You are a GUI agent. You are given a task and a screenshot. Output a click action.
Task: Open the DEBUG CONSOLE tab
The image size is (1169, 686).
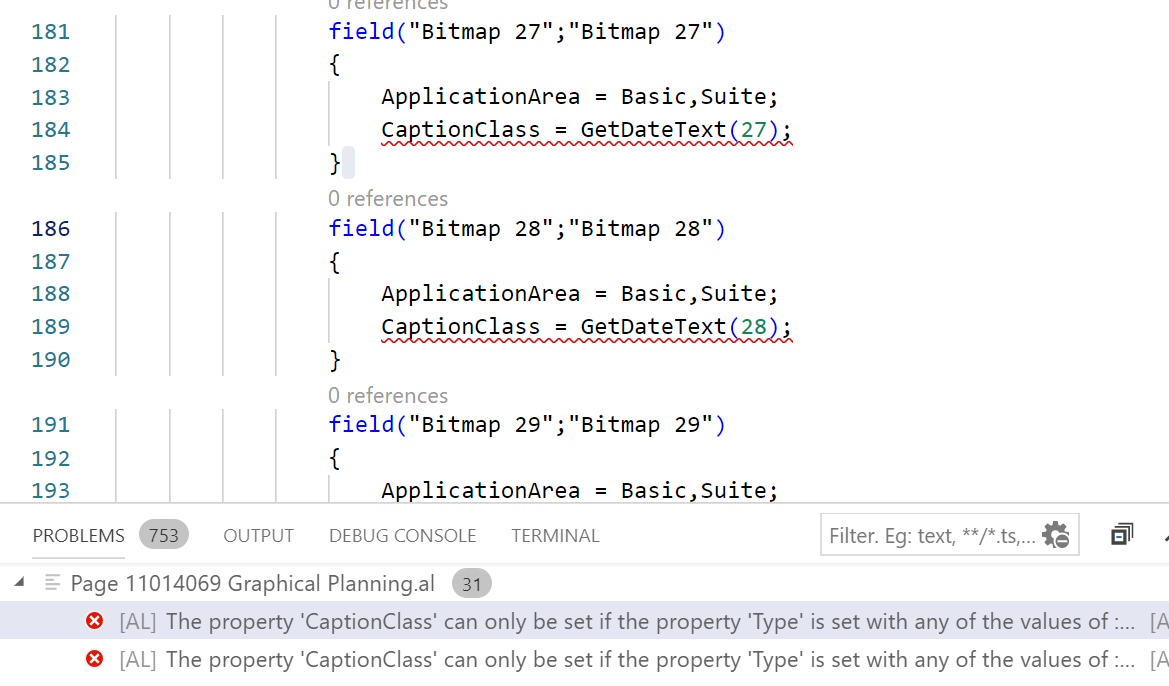pos(402,535)
